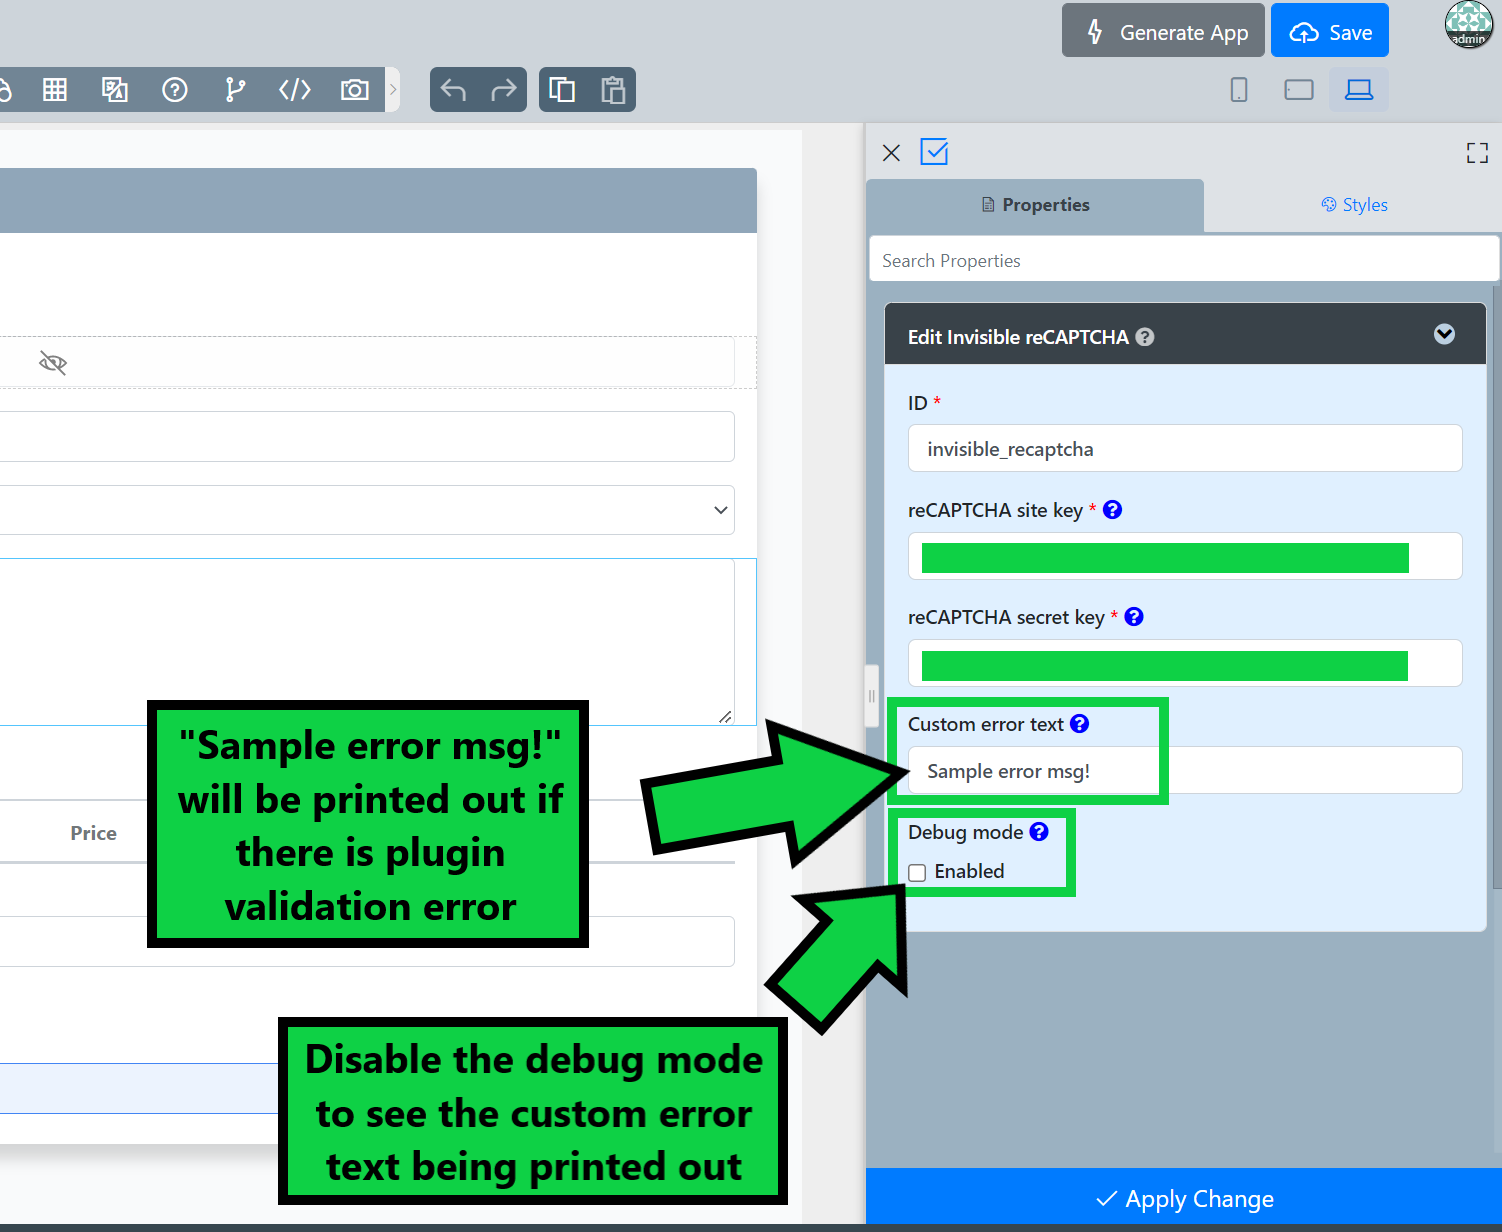Paste the copied element
Image resolution: width=1502 pixels, height=1232 pixels.
pos(613,90)
